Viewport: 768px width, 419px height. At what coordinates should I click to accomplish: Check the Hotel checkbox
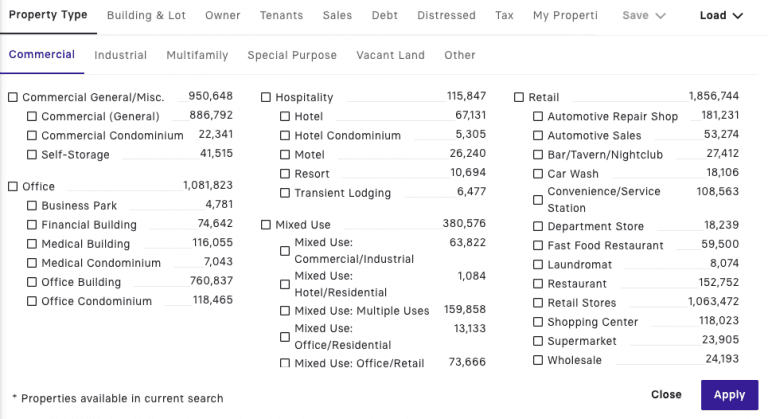pos(286,117)
